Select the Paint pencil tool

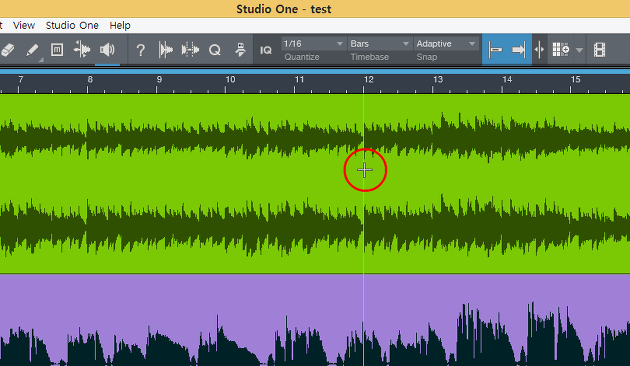(32, 50)
